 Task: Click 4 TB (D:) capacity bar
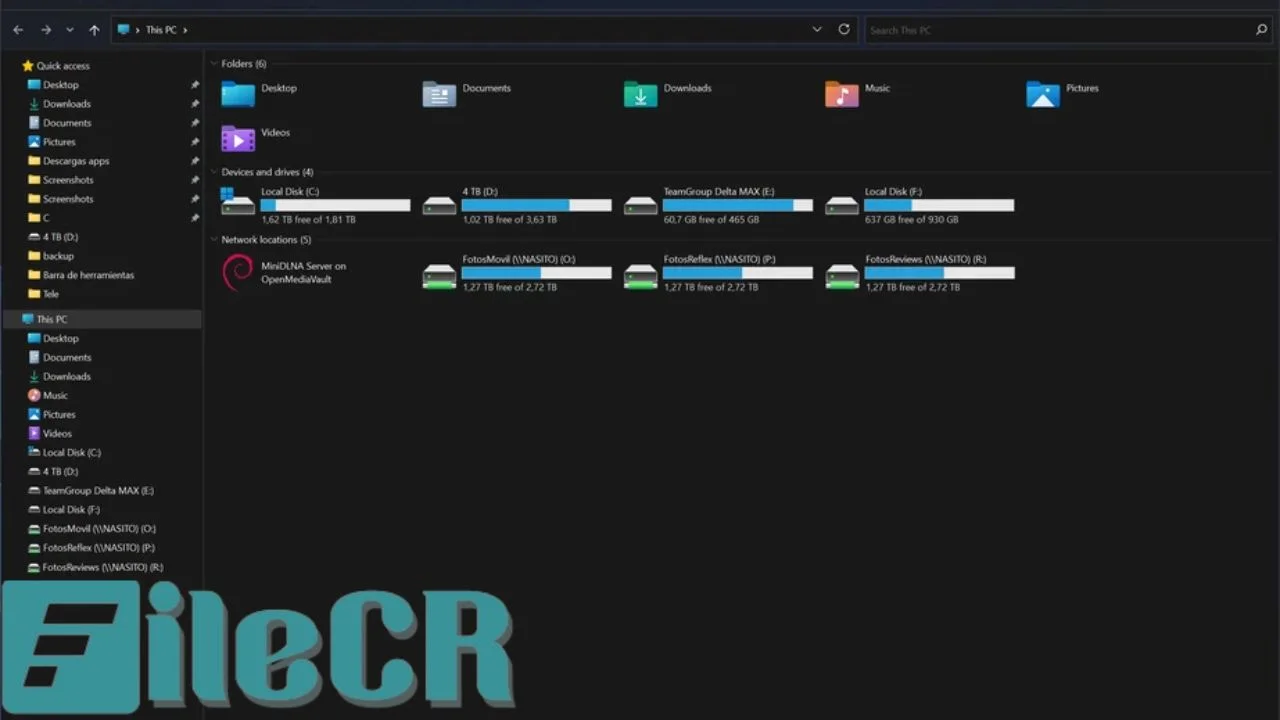tap(536, 205)
